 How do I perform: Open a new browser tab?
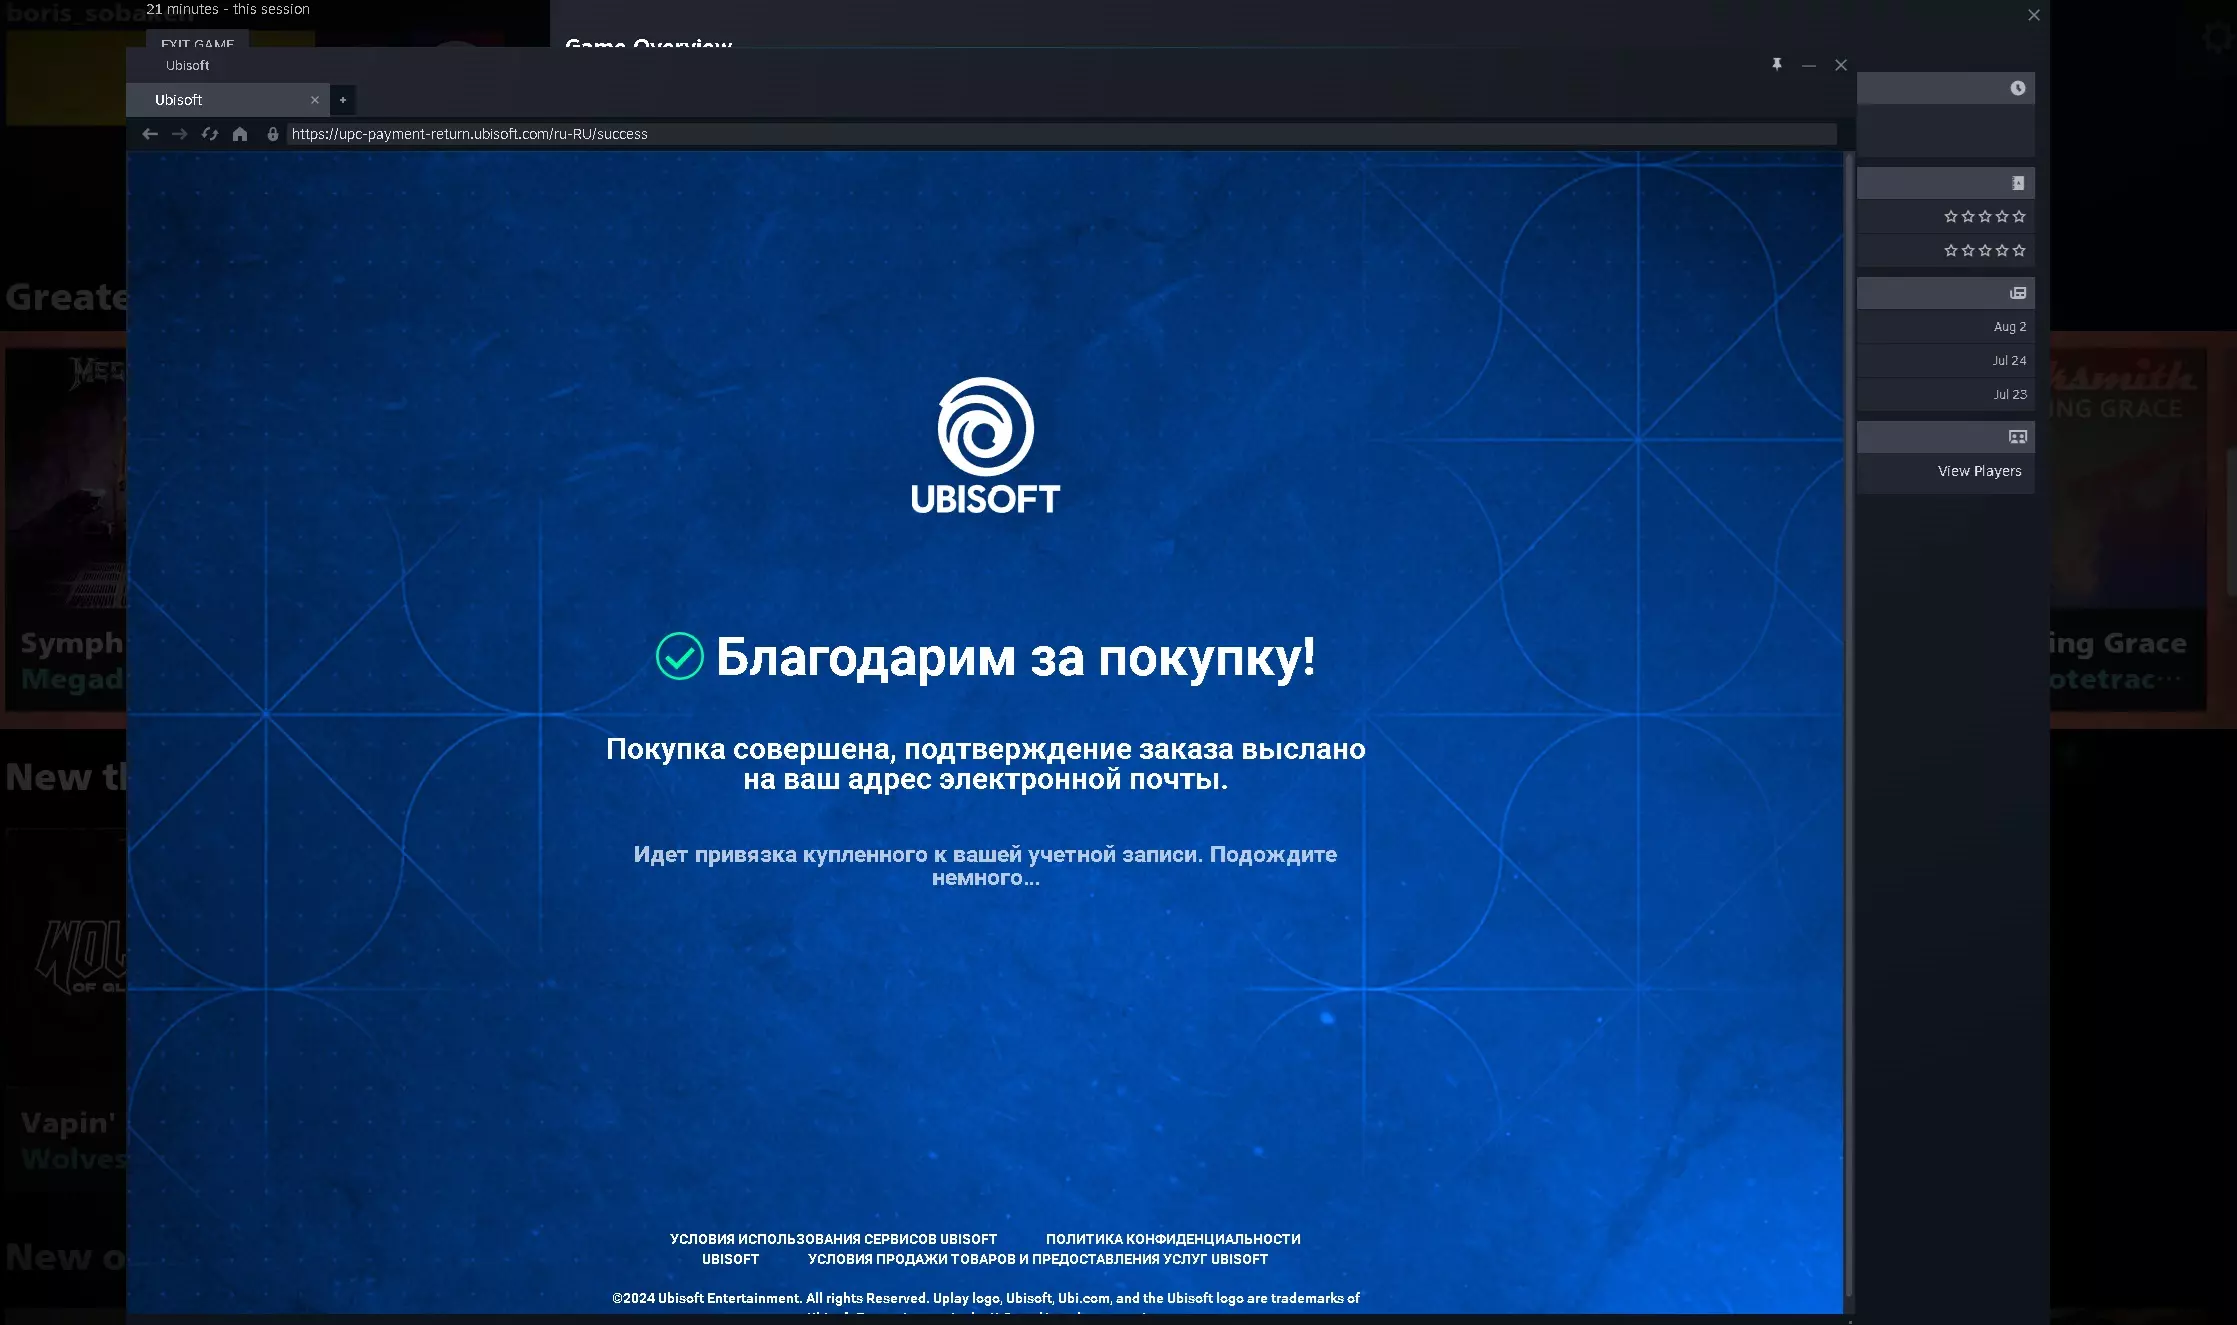(x=343, y=100)
